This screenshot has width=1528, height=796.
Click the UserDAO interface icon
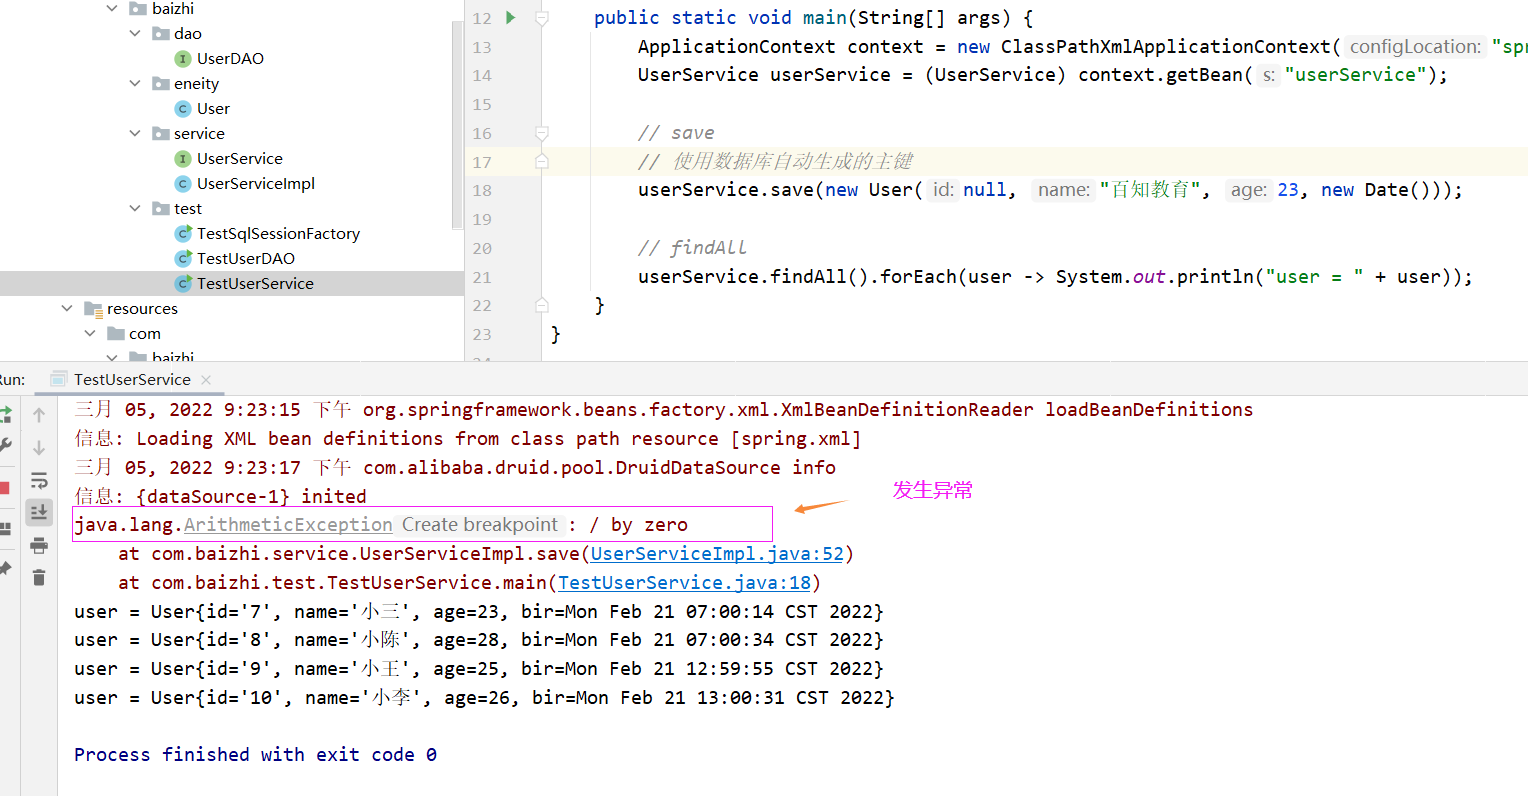click(183, 59)
